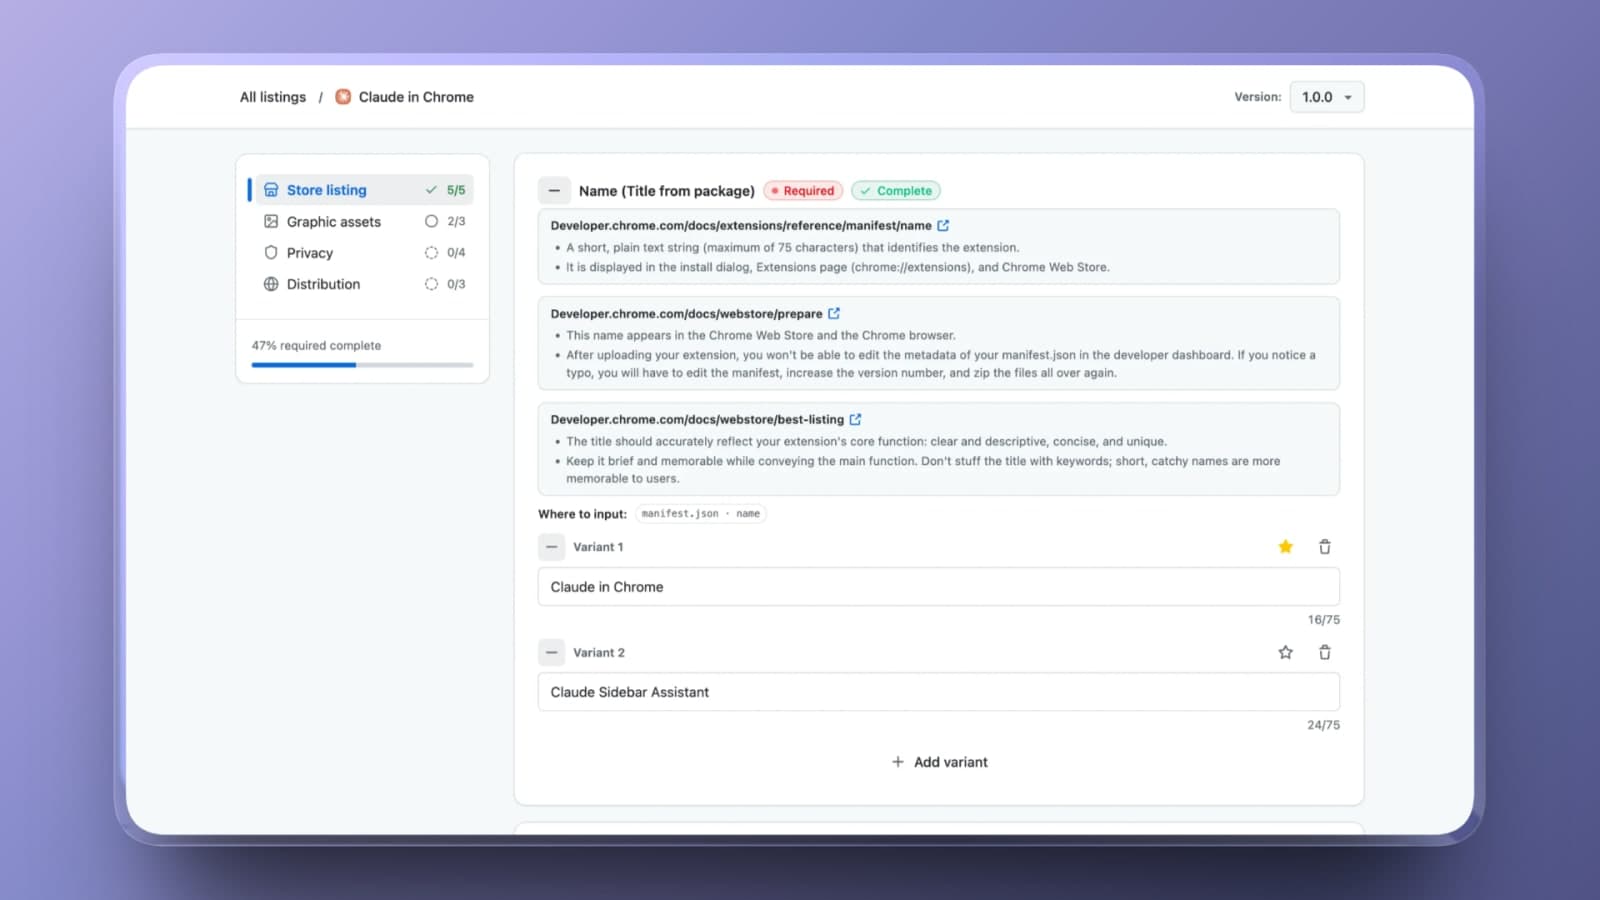Viewport: 1600px width, 900px height.
Task: Click the Where to input label
Action: click(582, 514)
